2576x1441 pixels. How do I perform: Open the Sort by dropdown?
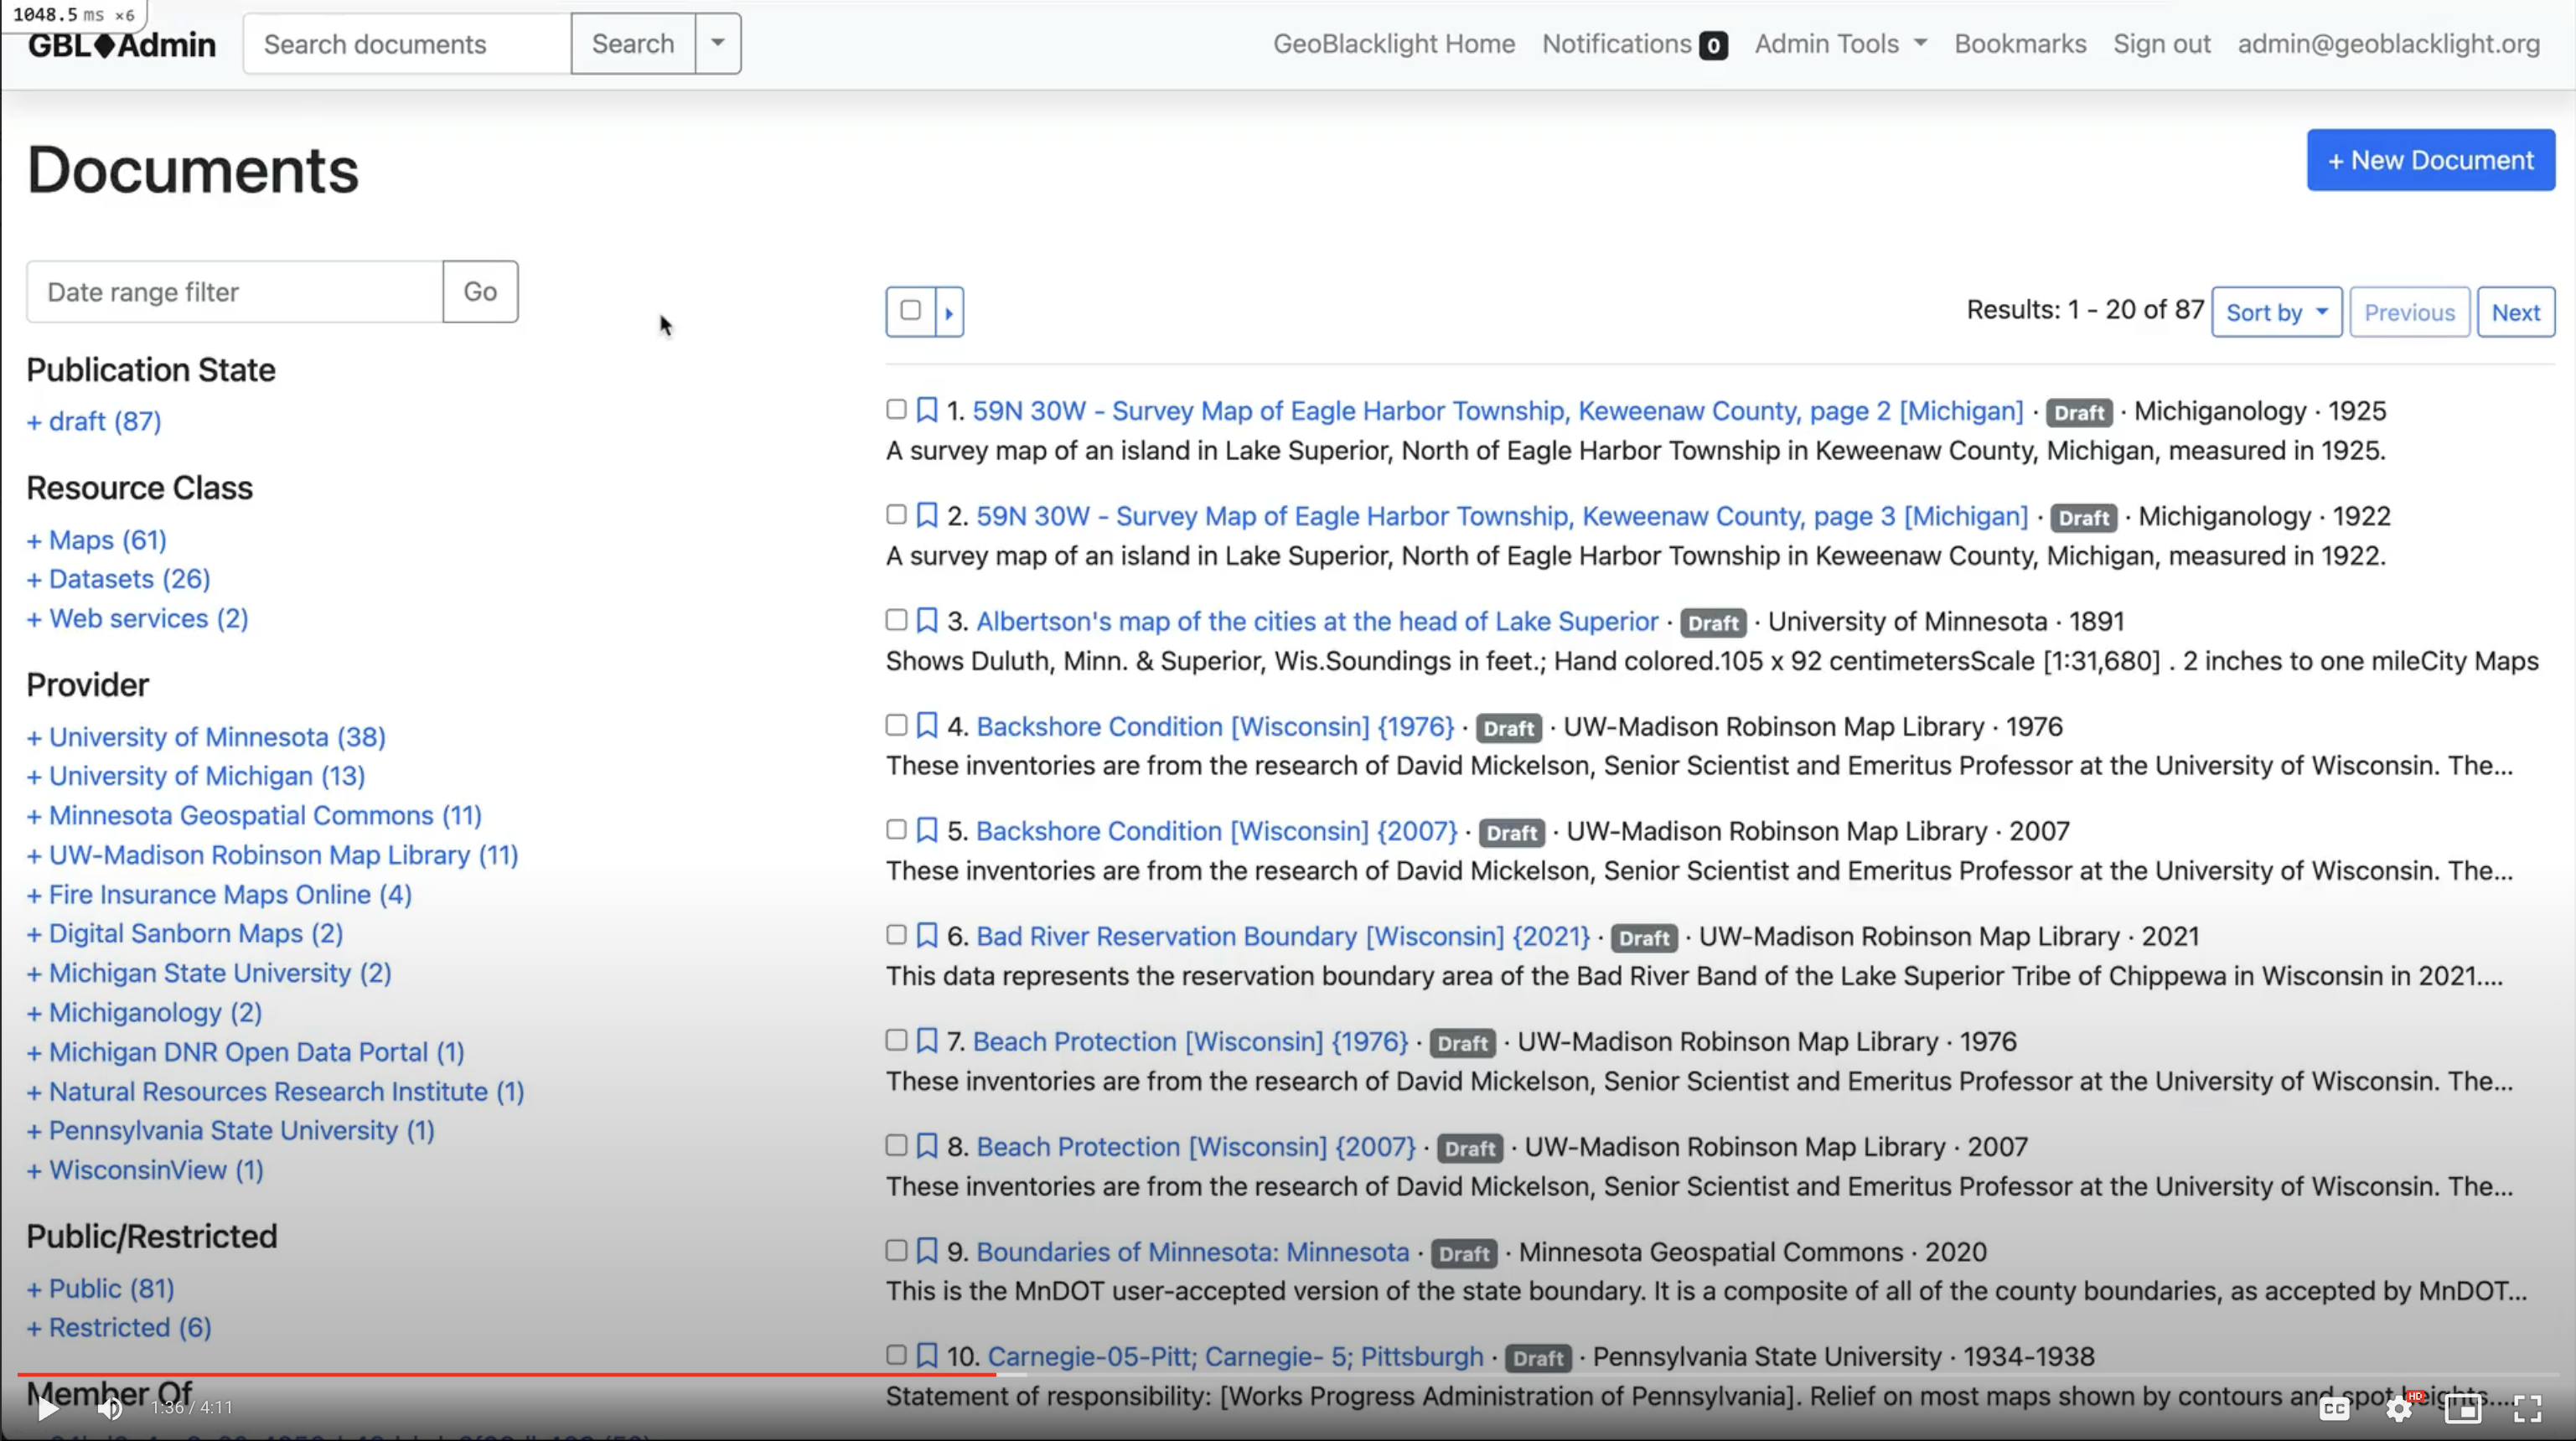(2276, 313)
